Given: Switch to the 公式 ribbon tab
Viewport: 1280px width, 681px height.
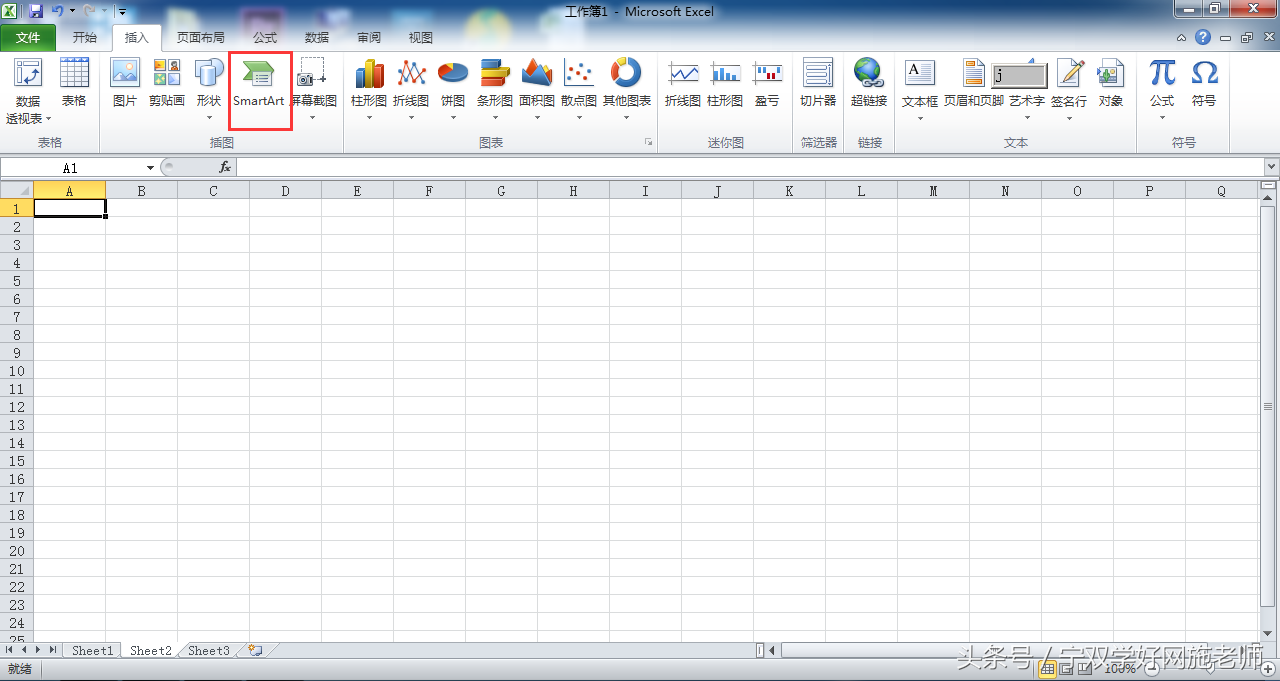Looking at the screenshot, I should click(x=265, y=38).
